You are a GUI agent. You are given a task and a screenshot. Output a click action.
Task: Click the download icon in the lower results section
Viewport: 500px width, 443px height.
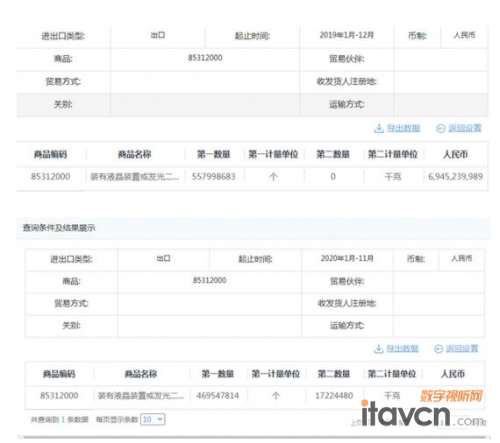point(378,349)
